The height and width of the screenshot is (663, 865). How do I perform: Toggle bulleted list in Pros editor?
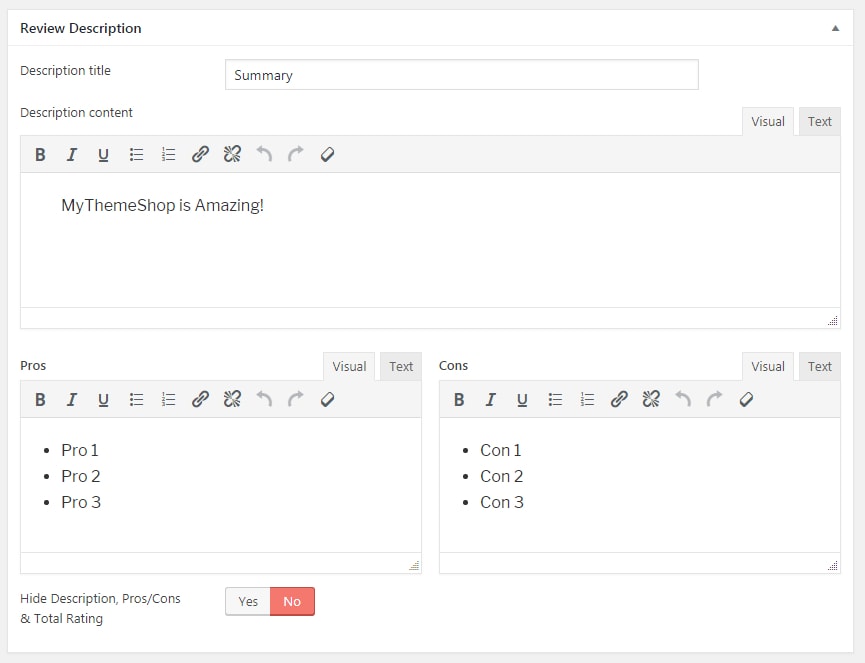pos(136,399)
